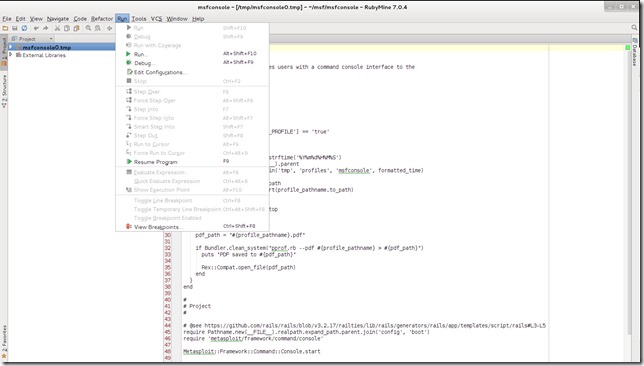Open the VCS menu

(156, 19)
